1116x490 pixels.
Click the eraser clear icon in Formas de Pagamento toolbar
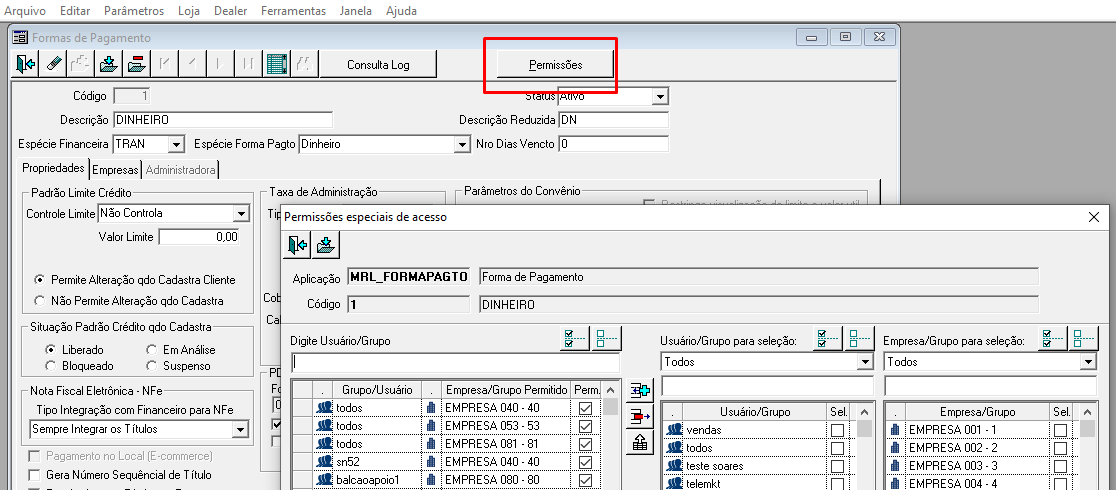pos(53,64)
